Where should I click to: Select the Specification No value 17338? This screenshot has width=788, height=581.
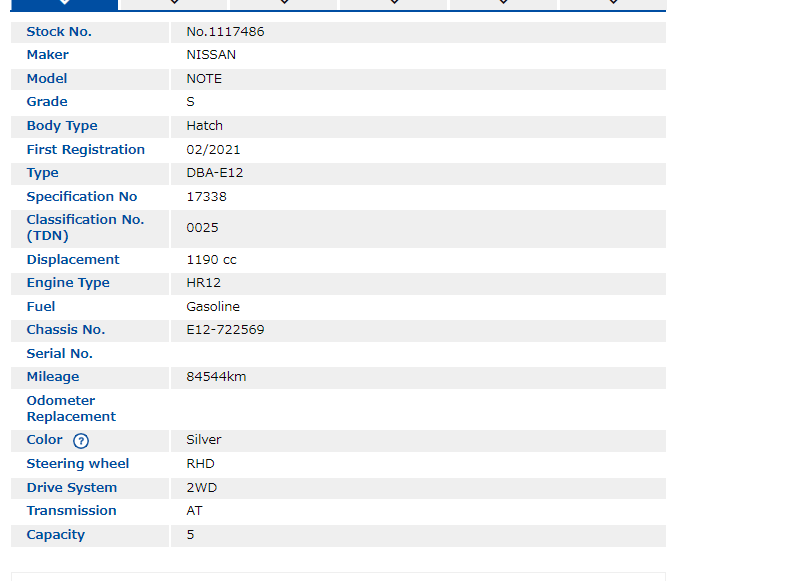tap(206, 197)
